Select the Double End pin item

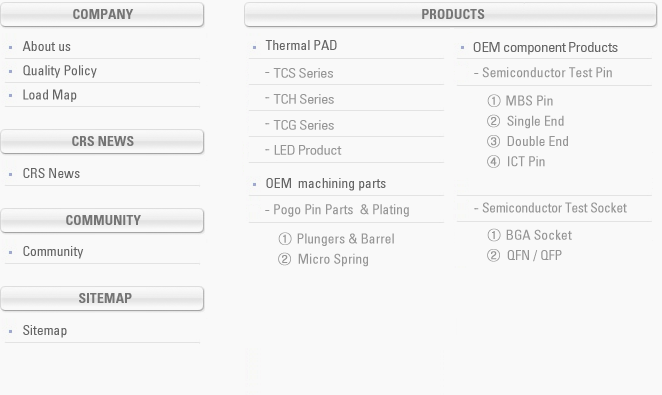click(x=537, y=141)
